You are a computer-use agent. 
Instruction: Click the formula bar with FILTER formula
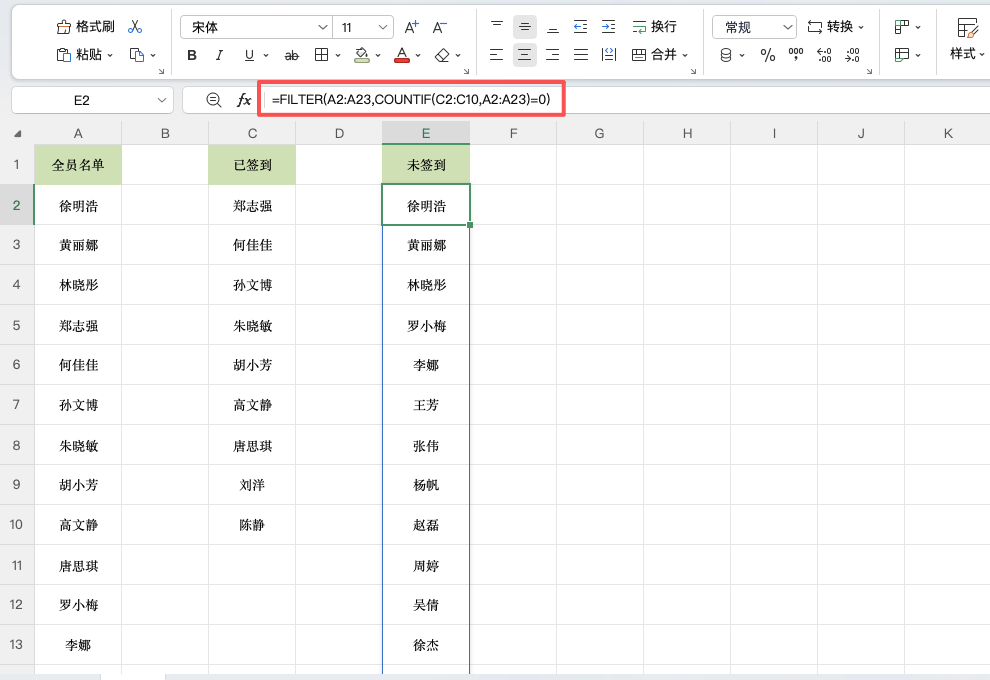click(x=411, y=99)
